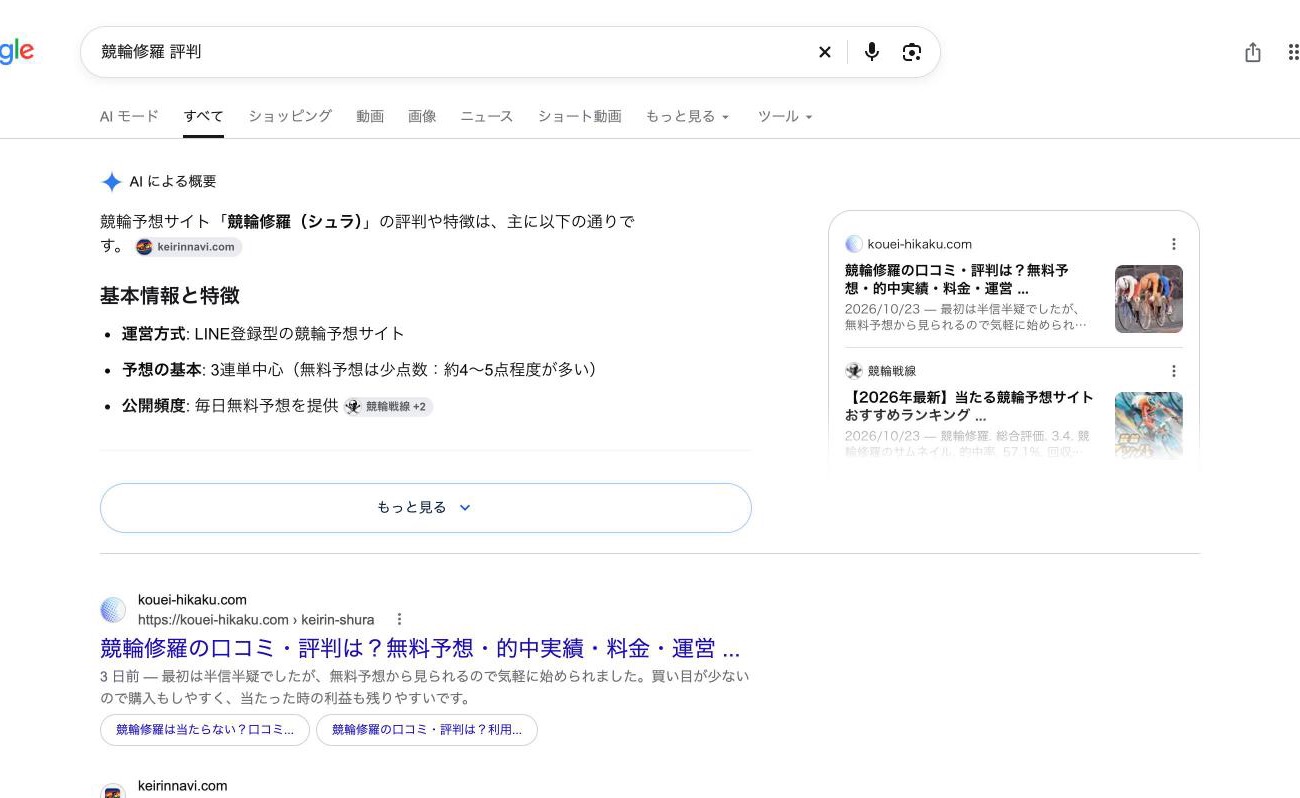The height and width of the screenshot is (798, 1300).
Task: Click the 競輪修羅の口コミ・評判は？利用... sitelink chip
Action: tap(427, 730)
